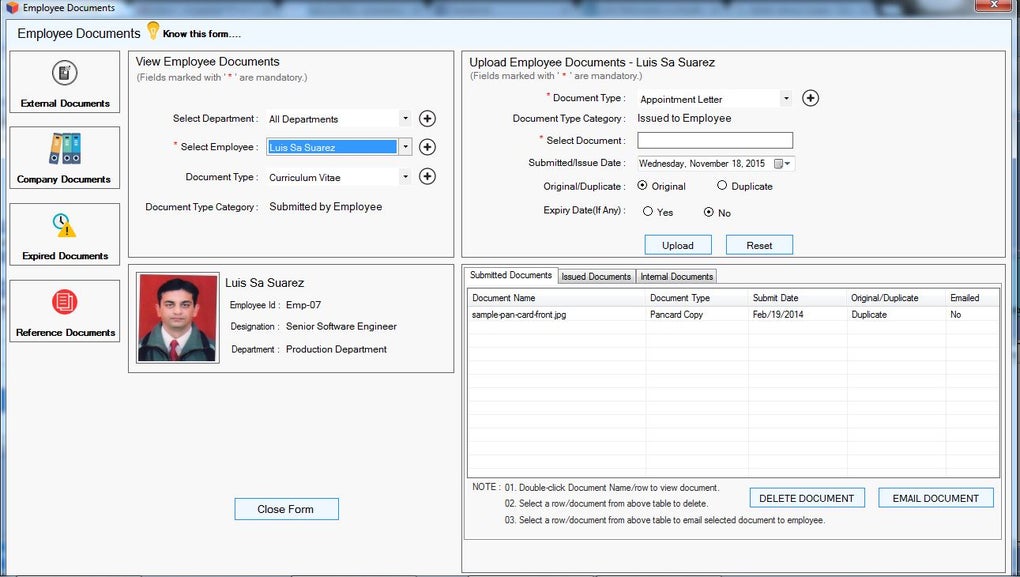Screen dimensions: 1020x577
Task: Switch to Internal Documents tab
Action: point(677,276)
